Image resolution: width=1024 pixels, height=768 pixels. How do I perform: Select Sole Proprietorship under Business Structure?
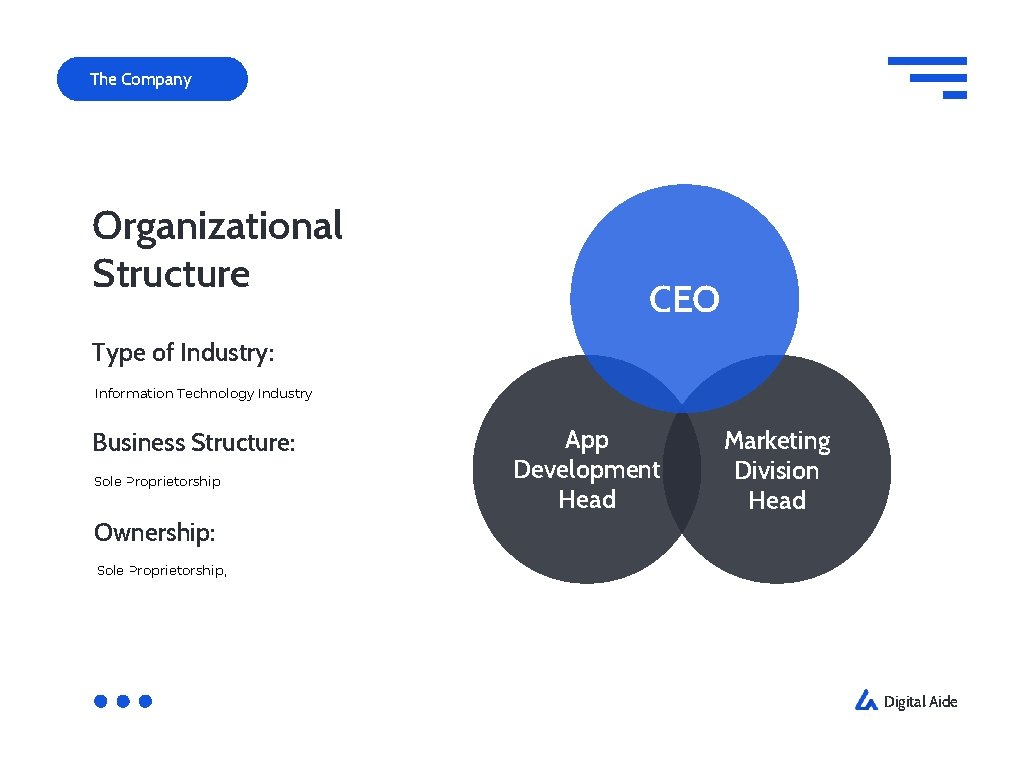click(x=157, y=481)
